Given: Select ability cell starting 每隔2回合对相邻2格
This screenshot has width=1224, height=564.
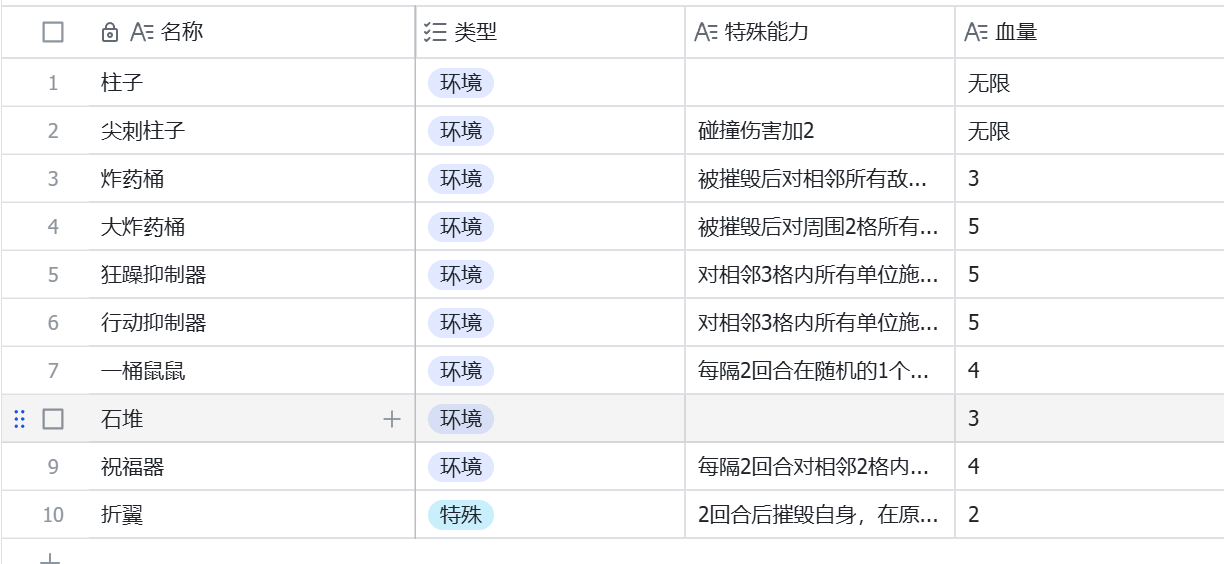Looking at the screenshot, I should [820, 466].
